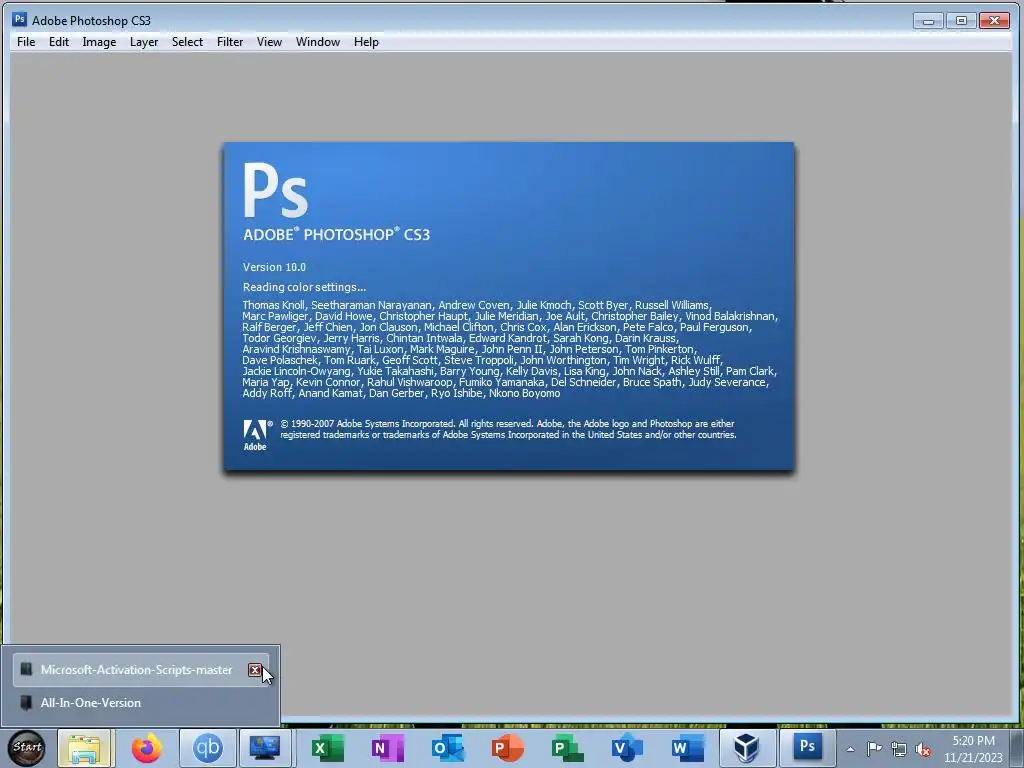Open the network tray icon

tap(899, 749)
